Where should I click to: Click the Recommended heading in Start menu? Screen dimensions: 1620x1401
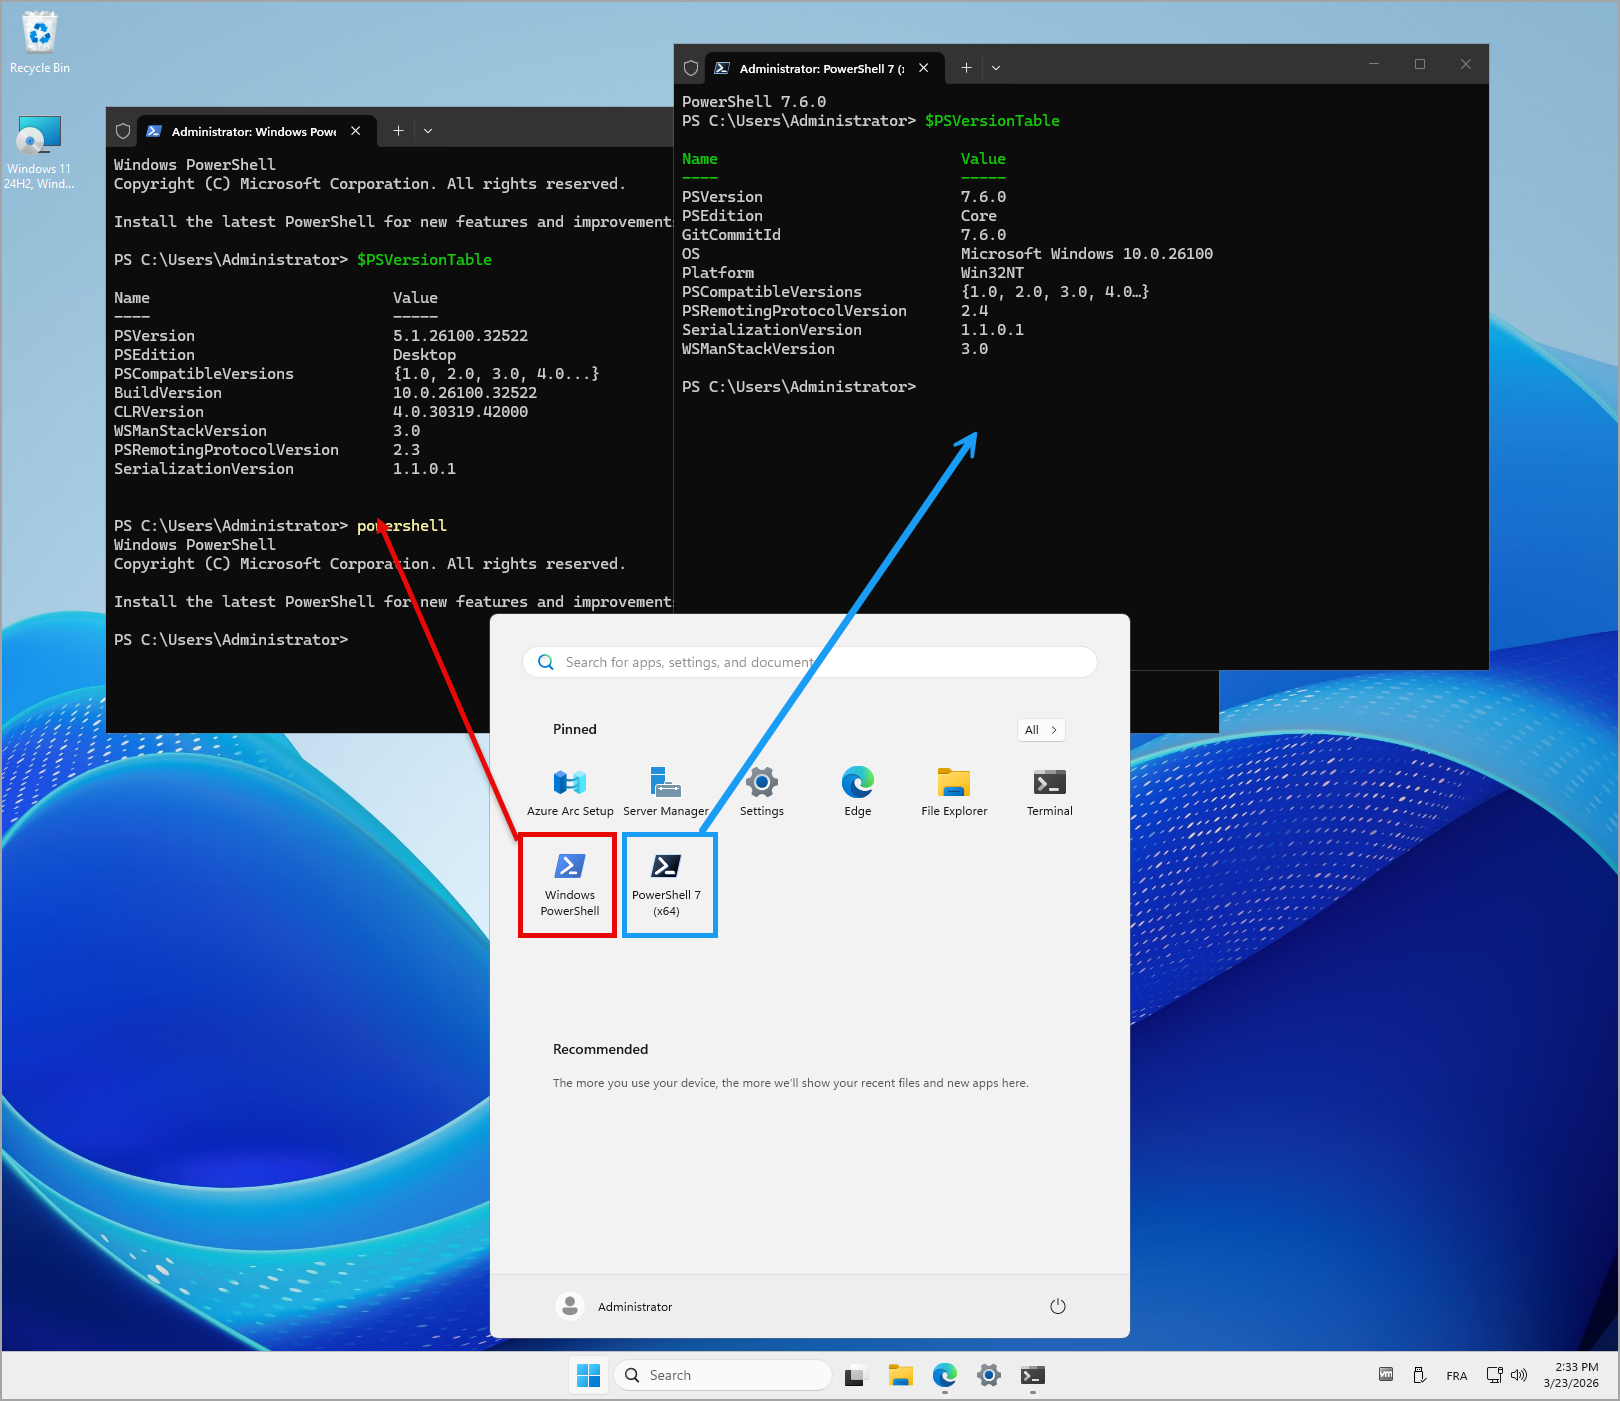[x=601, y=1049]
